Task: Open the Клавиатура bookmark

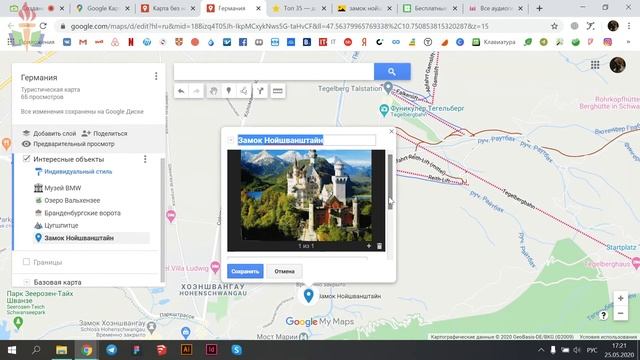Action: 494,42
